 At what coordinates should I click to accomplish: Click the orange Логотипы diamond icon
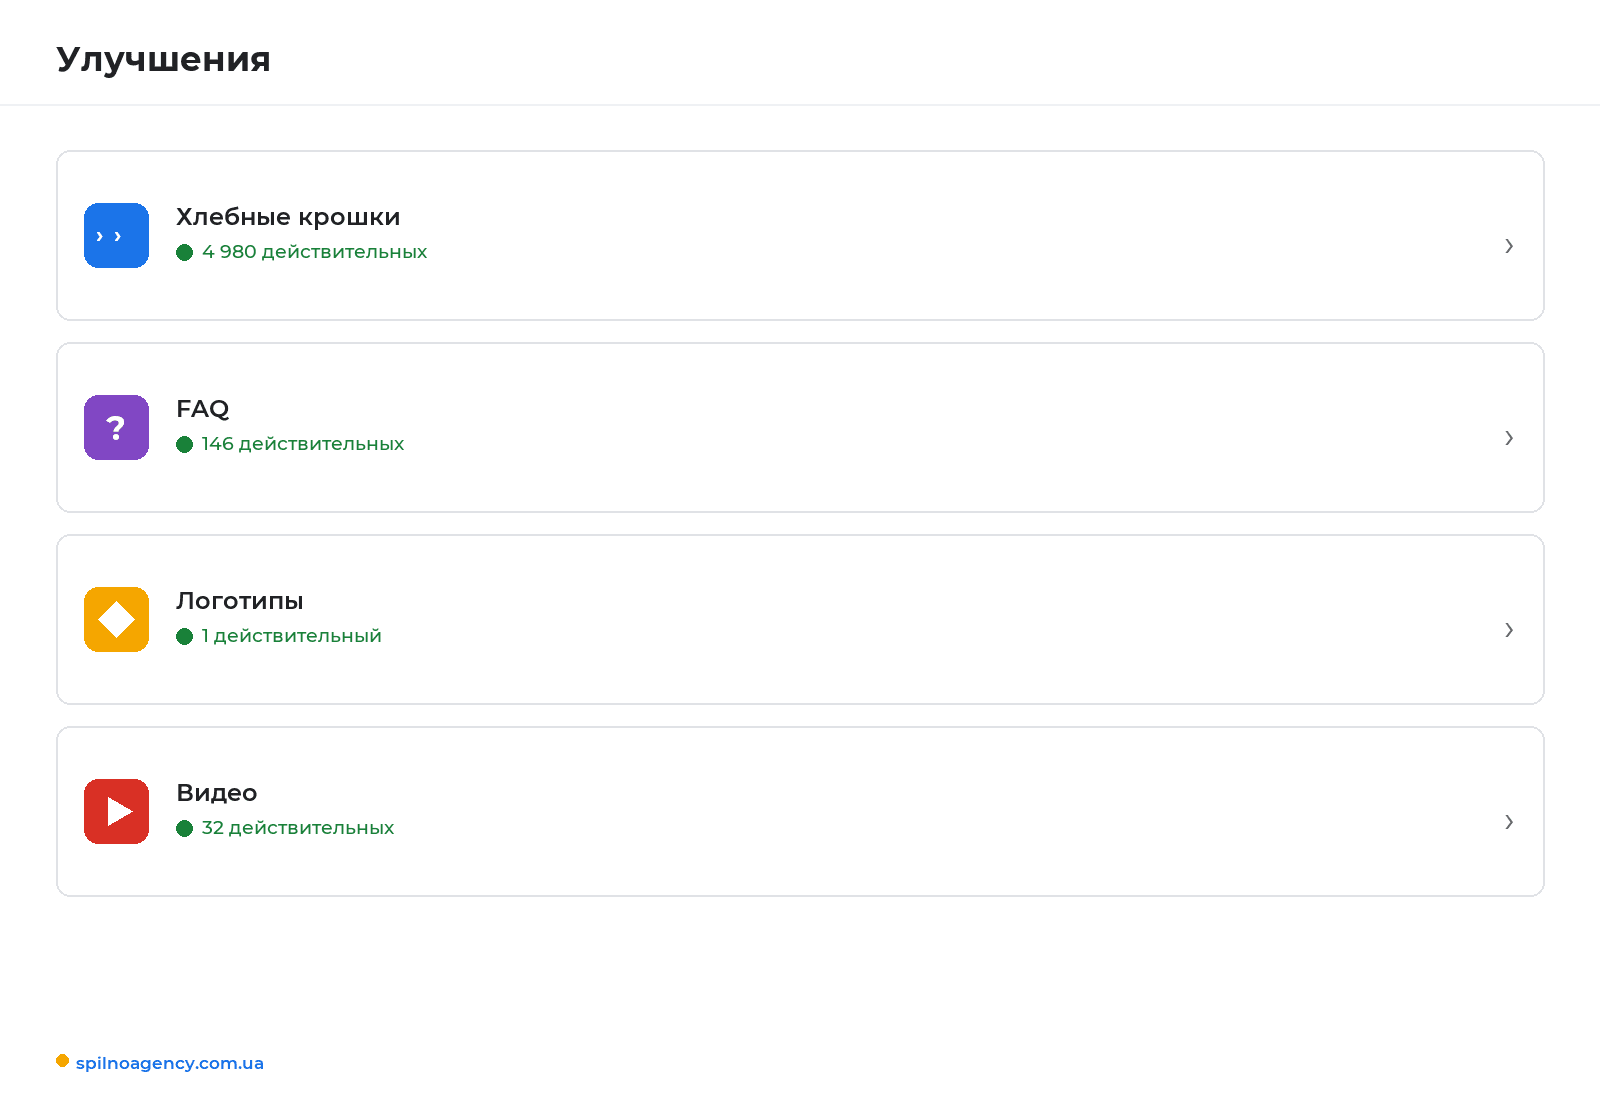(116, 620)
